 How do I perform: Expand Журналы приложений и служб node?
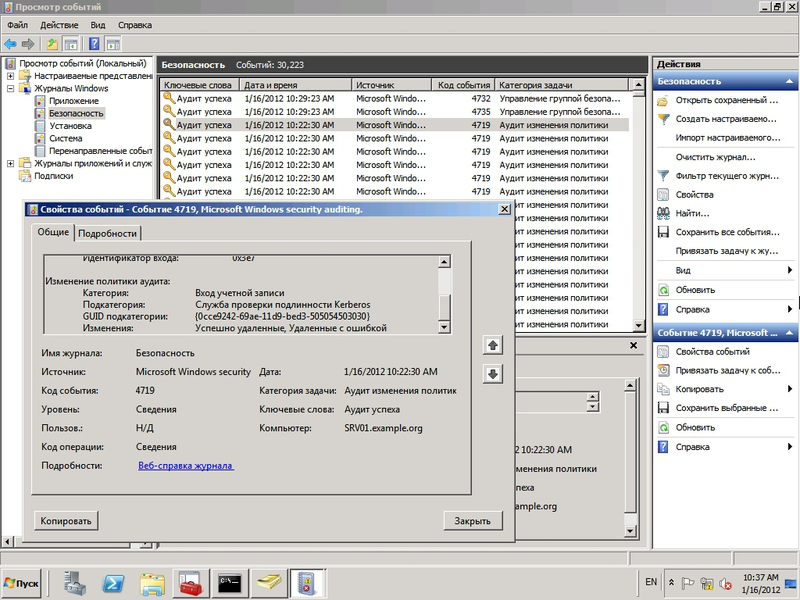[x=10, y=163]
